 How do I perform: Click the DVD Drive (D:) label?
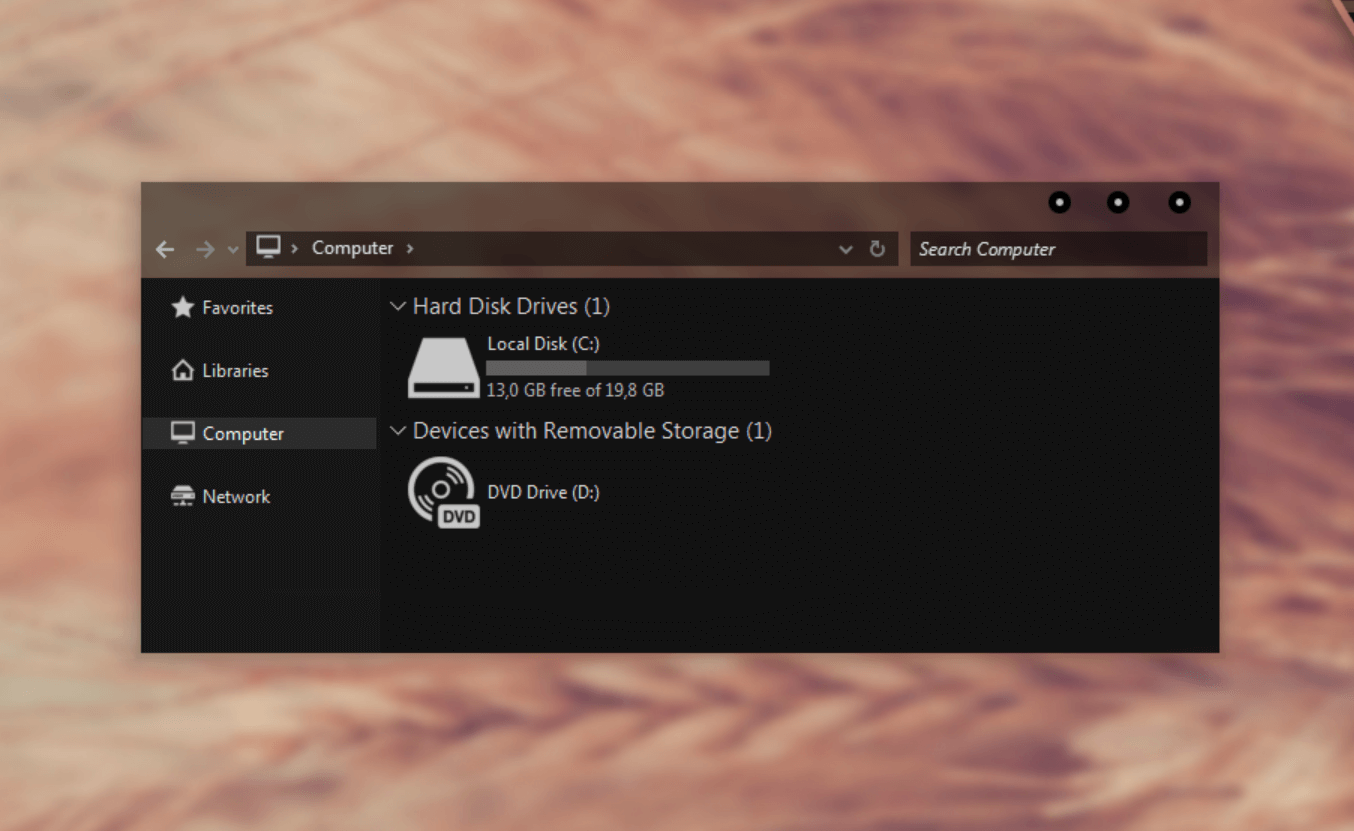(x=543, y=492)
